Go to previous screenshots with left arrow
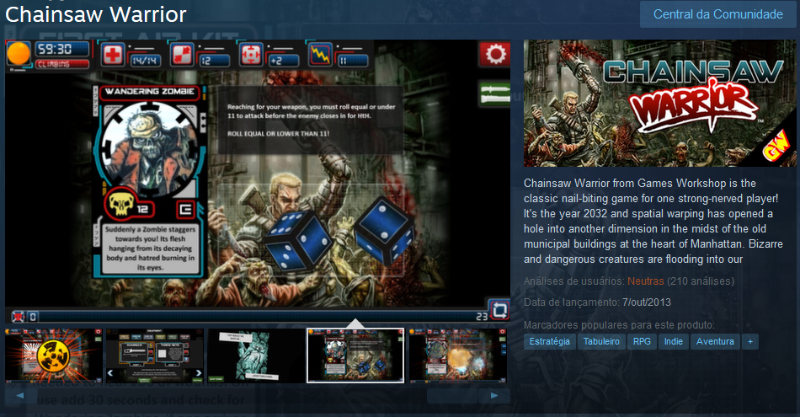This screenshot has height=417, width=800. tap(20, 396)
